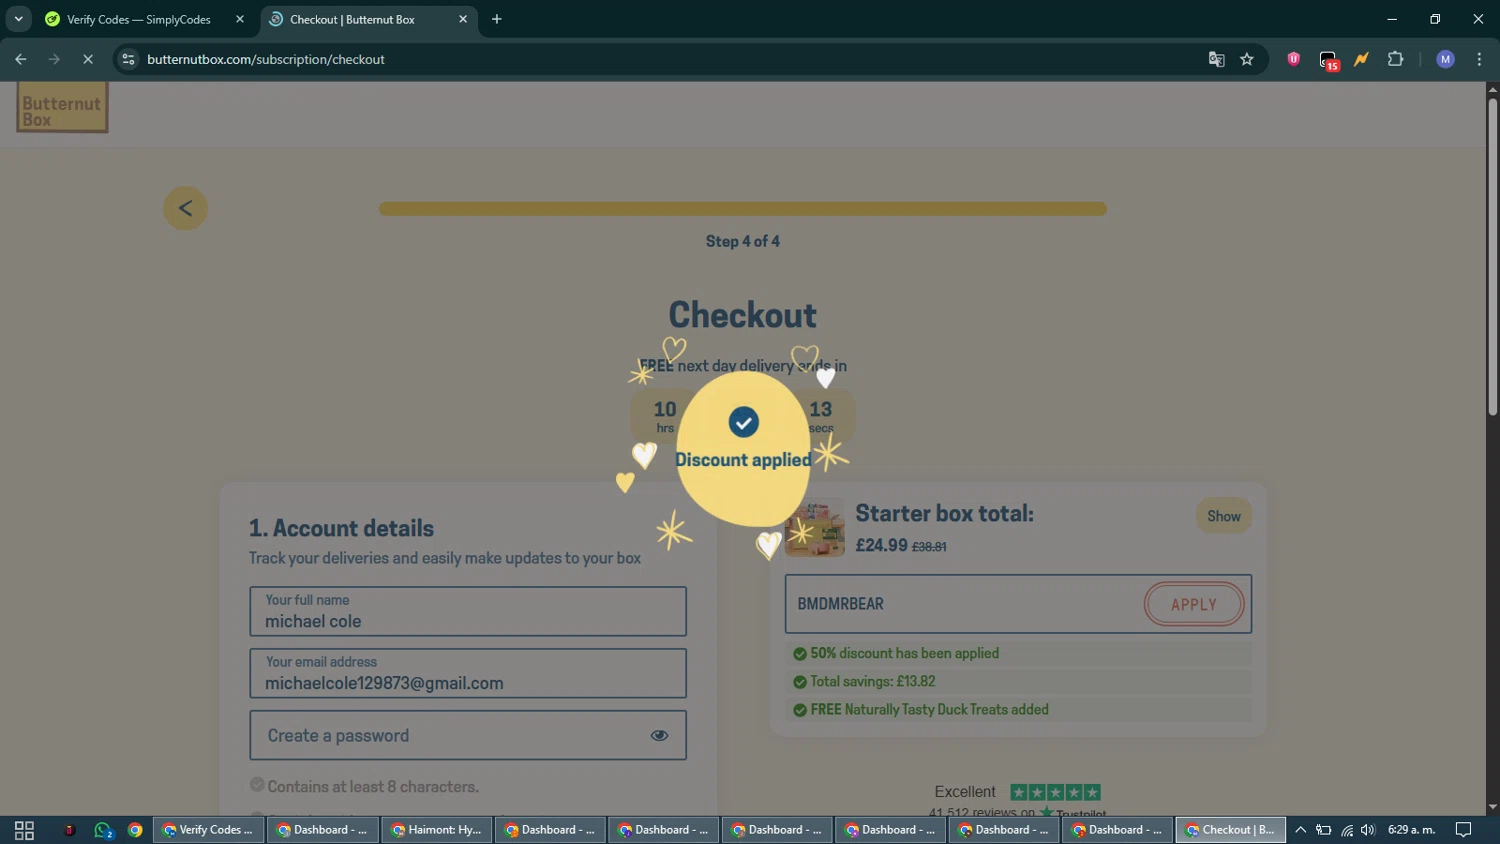Go back with the yellow chevron button
The image size is (1500, 844).
coord(185,208)
